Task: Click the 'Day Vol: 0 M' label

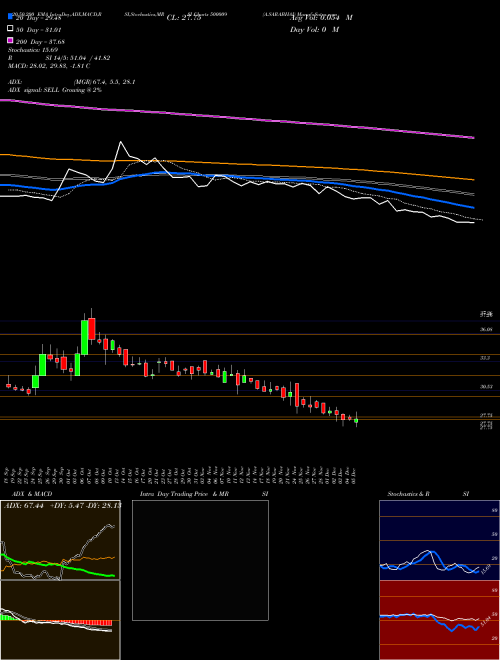Action: [x=314, y=29]
